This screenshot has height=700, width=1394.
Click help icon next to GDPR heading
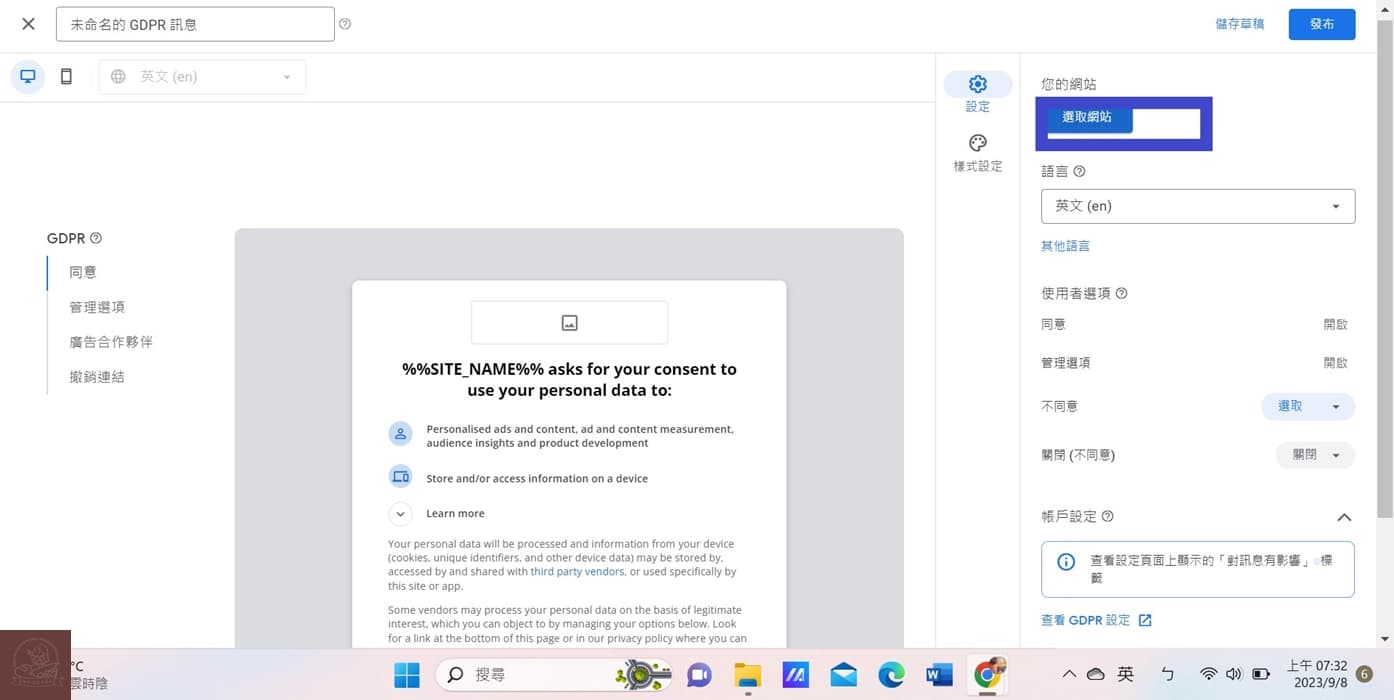pos(96,238)
